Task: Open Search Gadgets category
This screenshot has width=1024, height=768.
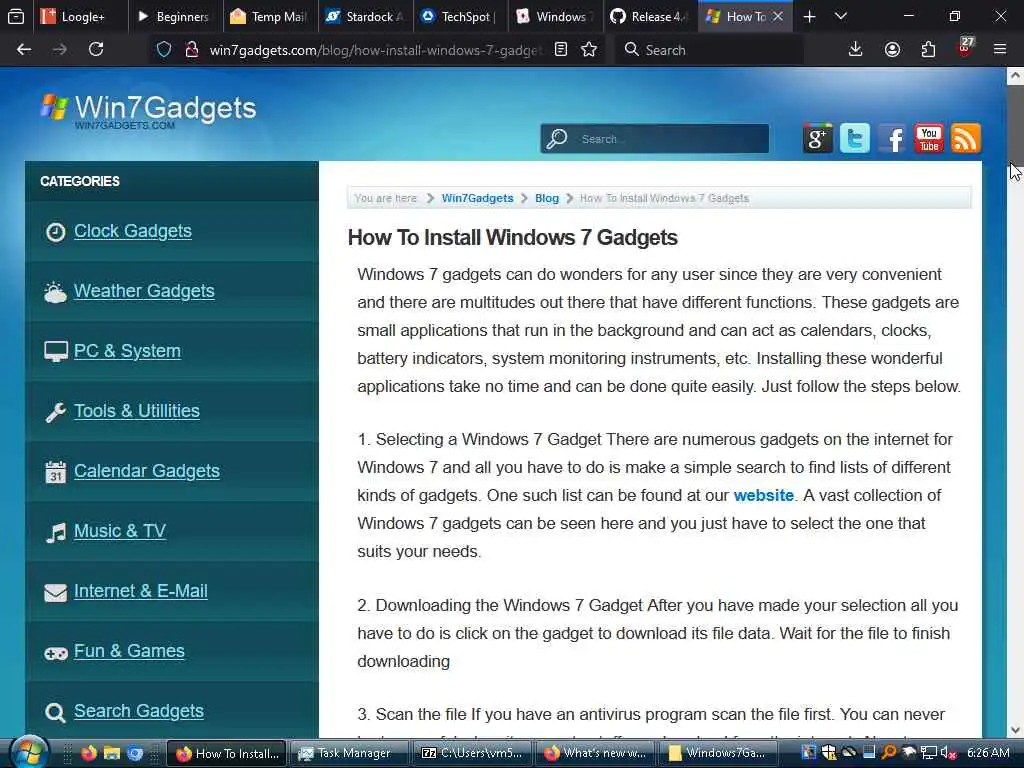Action: coord(138,712)
